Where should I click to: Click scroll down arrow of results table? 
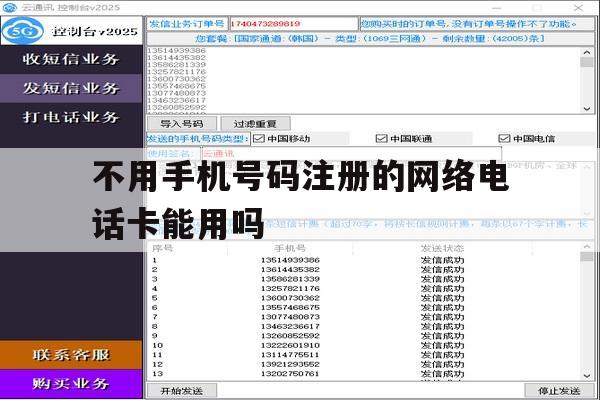coord(587,376)
